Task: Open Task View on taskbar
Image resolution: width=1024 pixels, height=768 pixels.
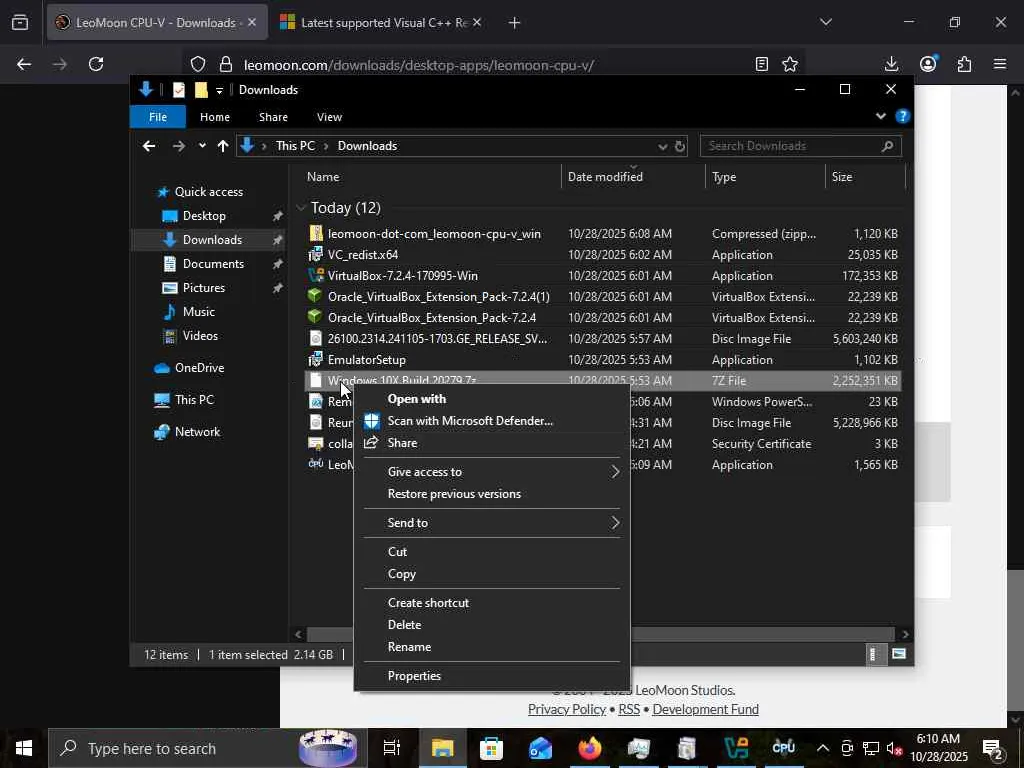Action: pyautogui.click(x=391, y=748)
